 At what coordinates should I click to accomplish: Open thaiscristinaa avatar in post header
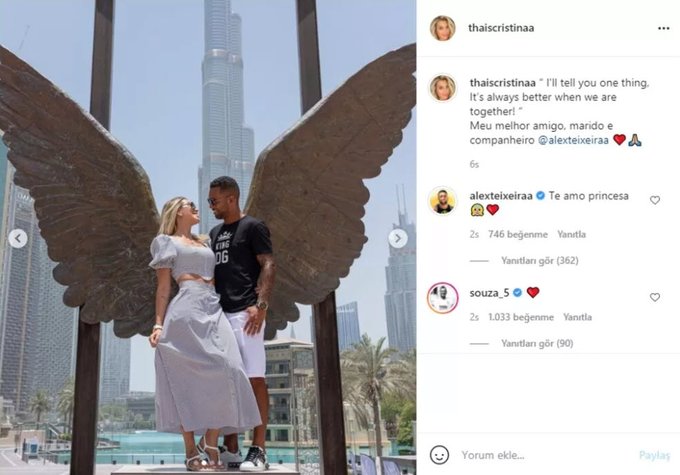(x=443, y=28)
